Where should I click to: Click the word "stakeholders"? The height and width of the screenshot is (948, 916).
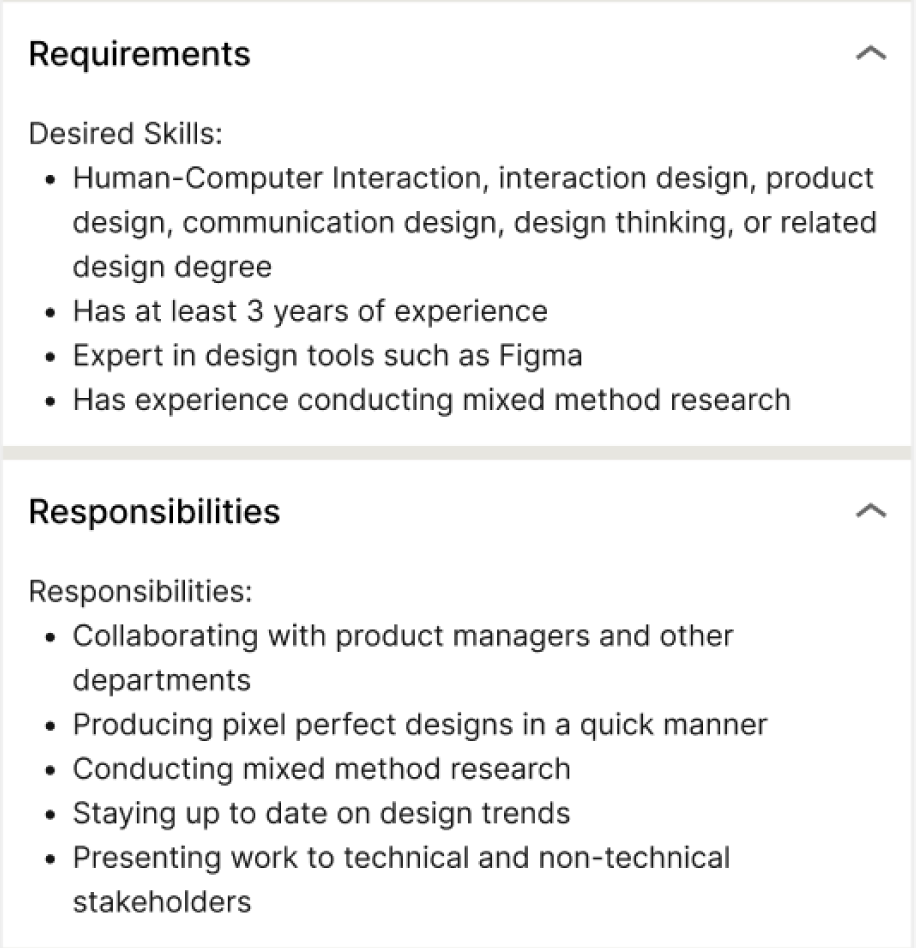click(x=161, y=901)
